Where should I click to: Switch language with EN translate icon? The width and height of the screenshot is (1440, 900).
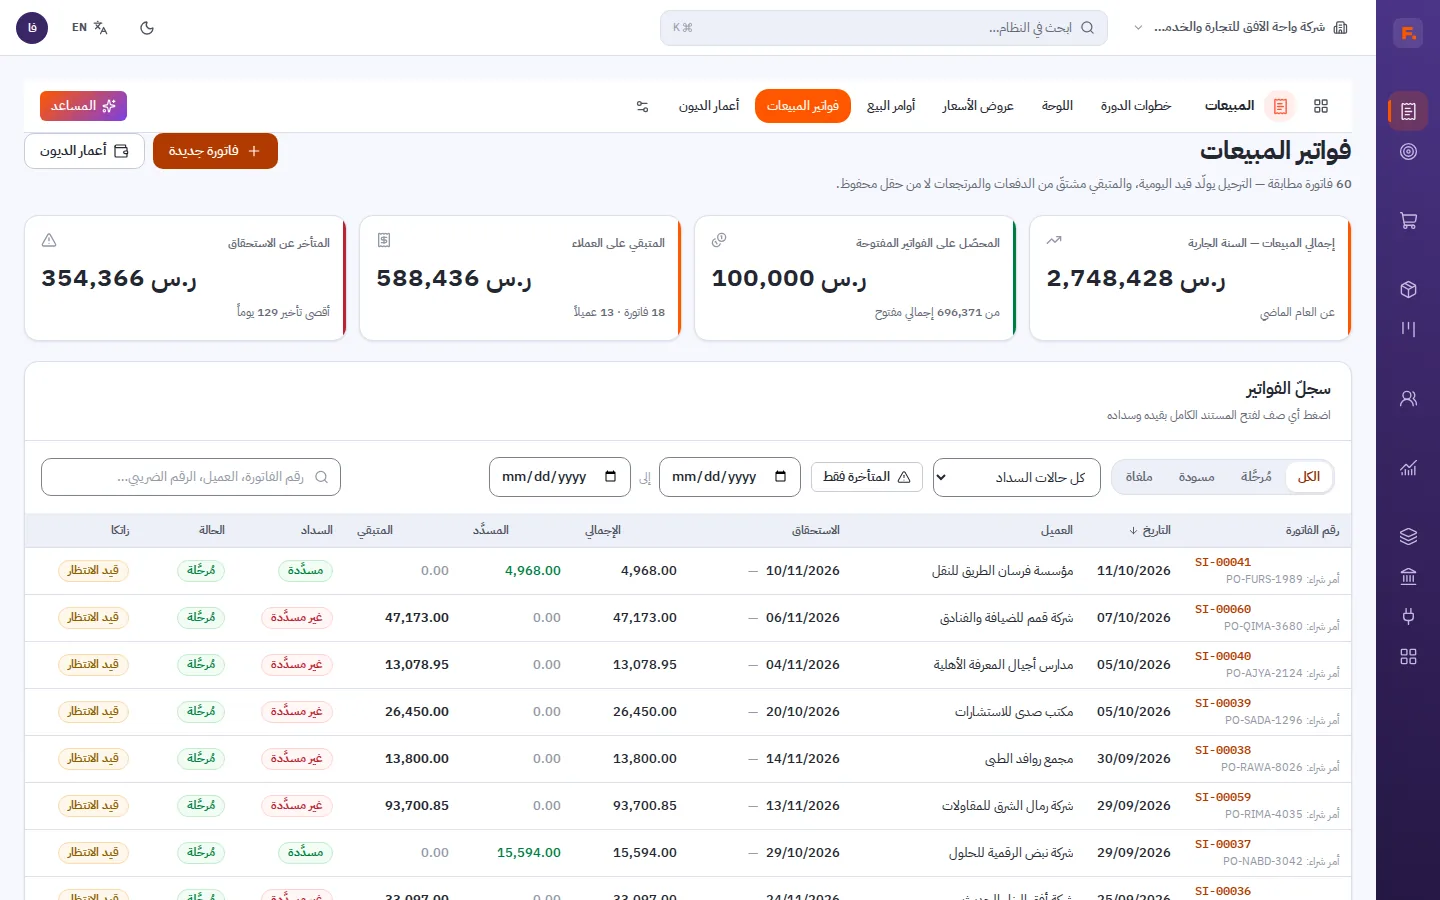point(90,28)
